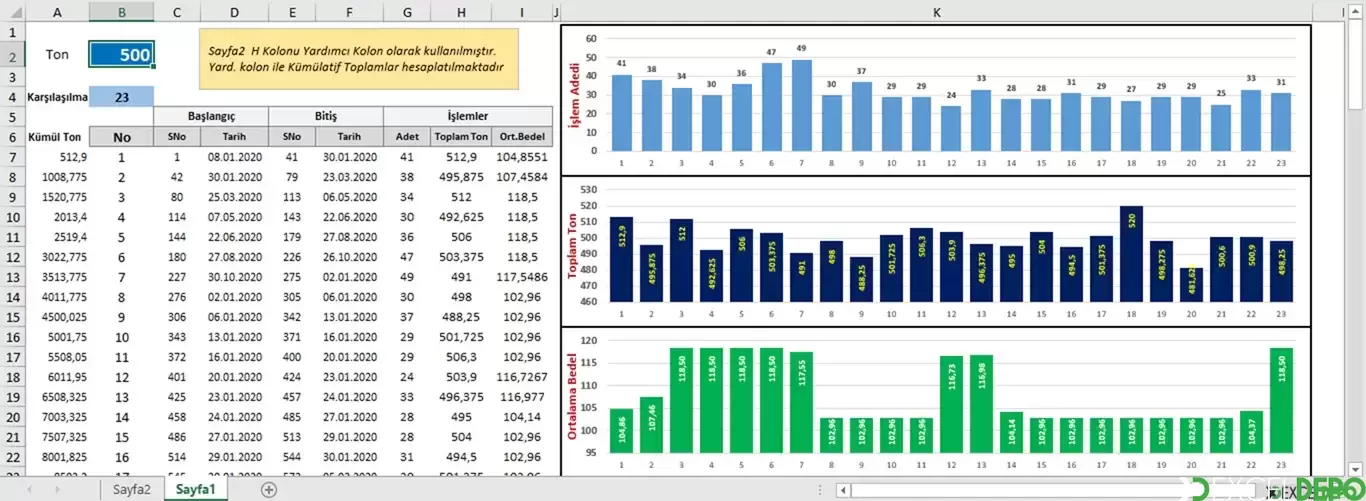The image size is (1366, 501).
Task: Click the horizontal scrollbar left arrow
Action: pos(844,490)
